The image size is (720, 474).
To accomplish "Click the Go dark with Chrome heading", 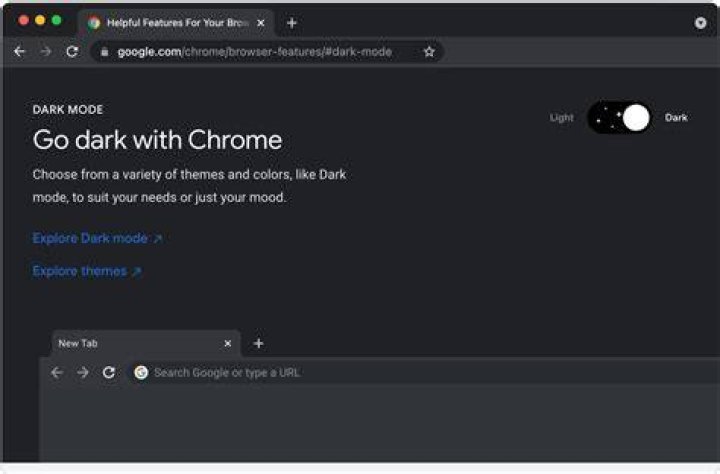I will 157,140.
